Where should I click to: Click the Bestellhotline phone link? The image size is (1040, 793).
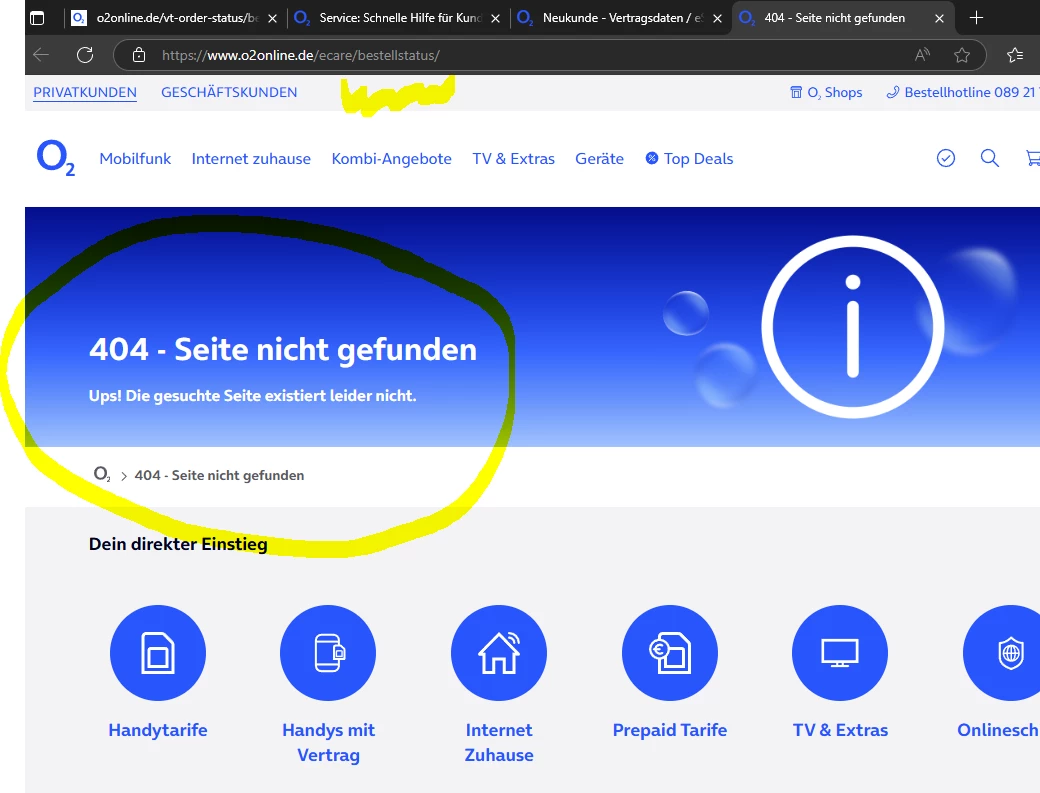point(963,92)
